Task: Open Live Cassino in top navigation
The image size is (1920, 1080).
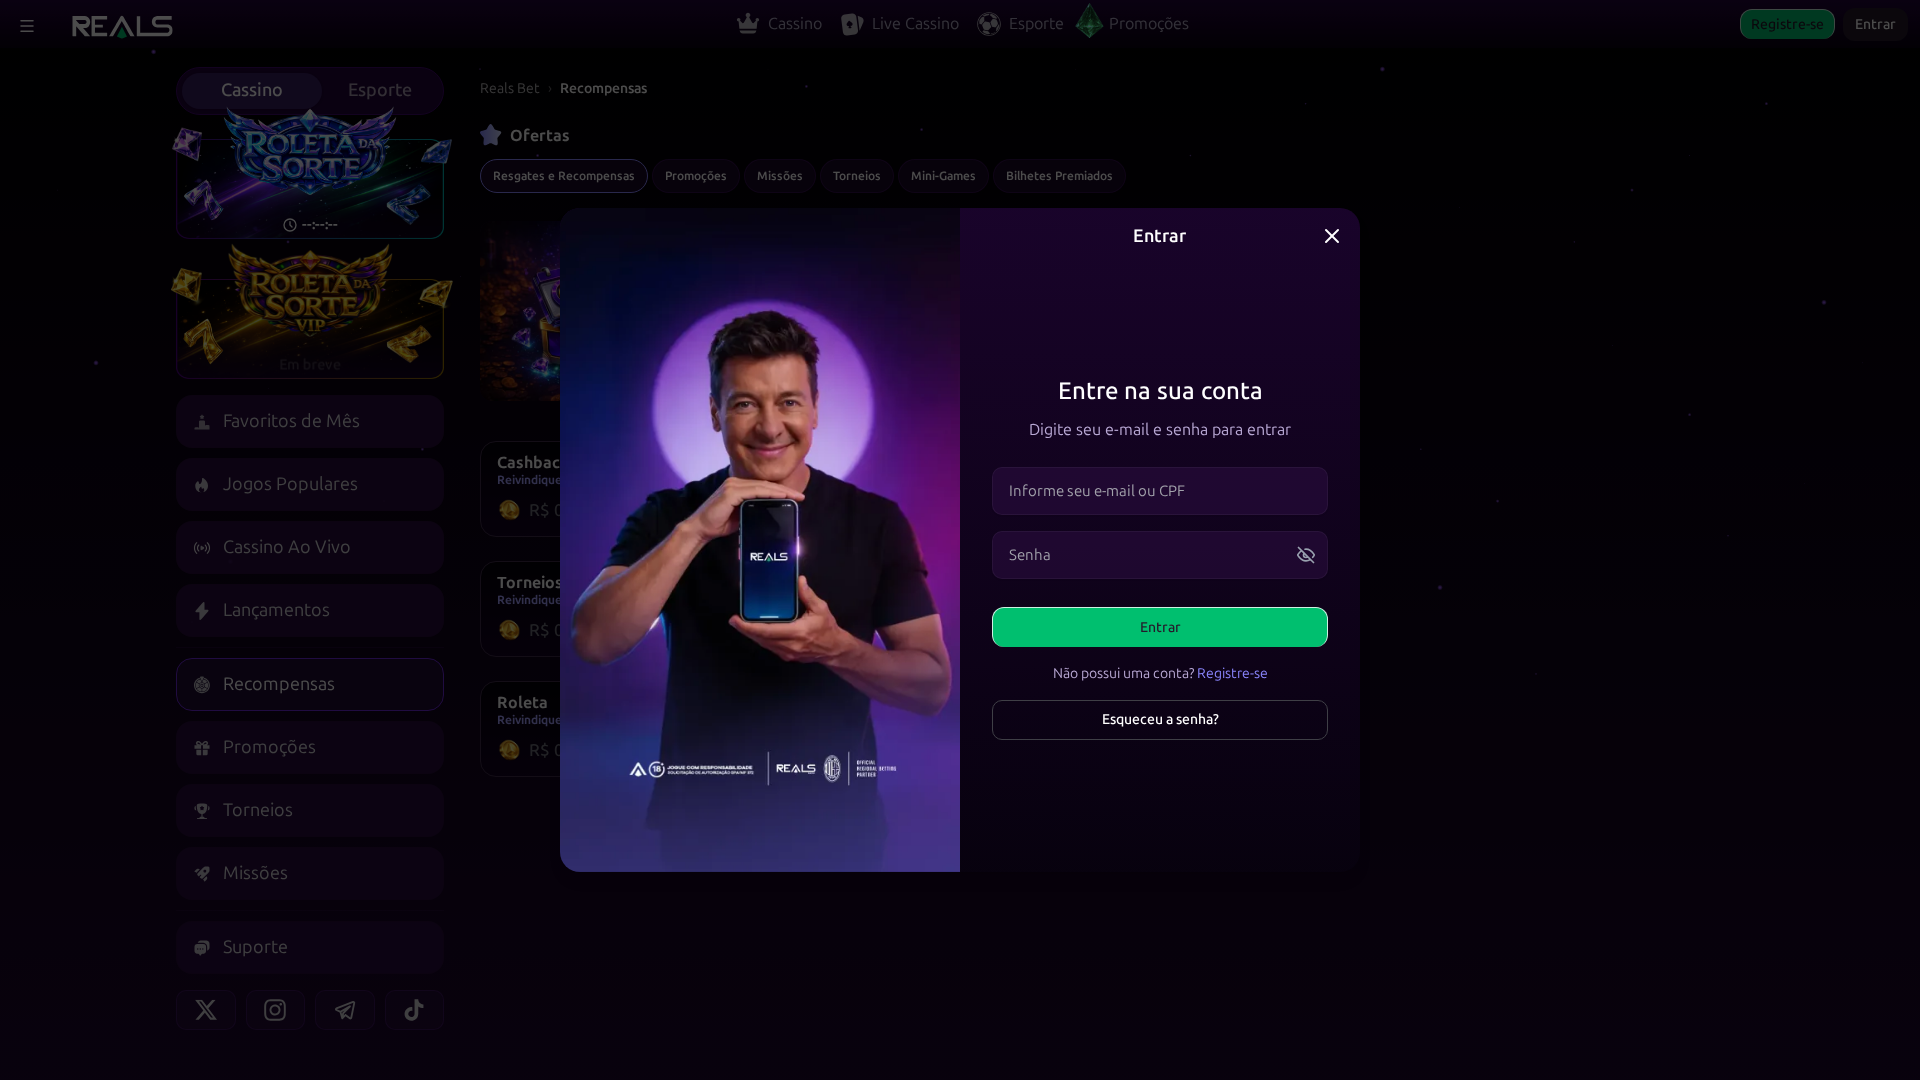Action: (x=900, y=24)
